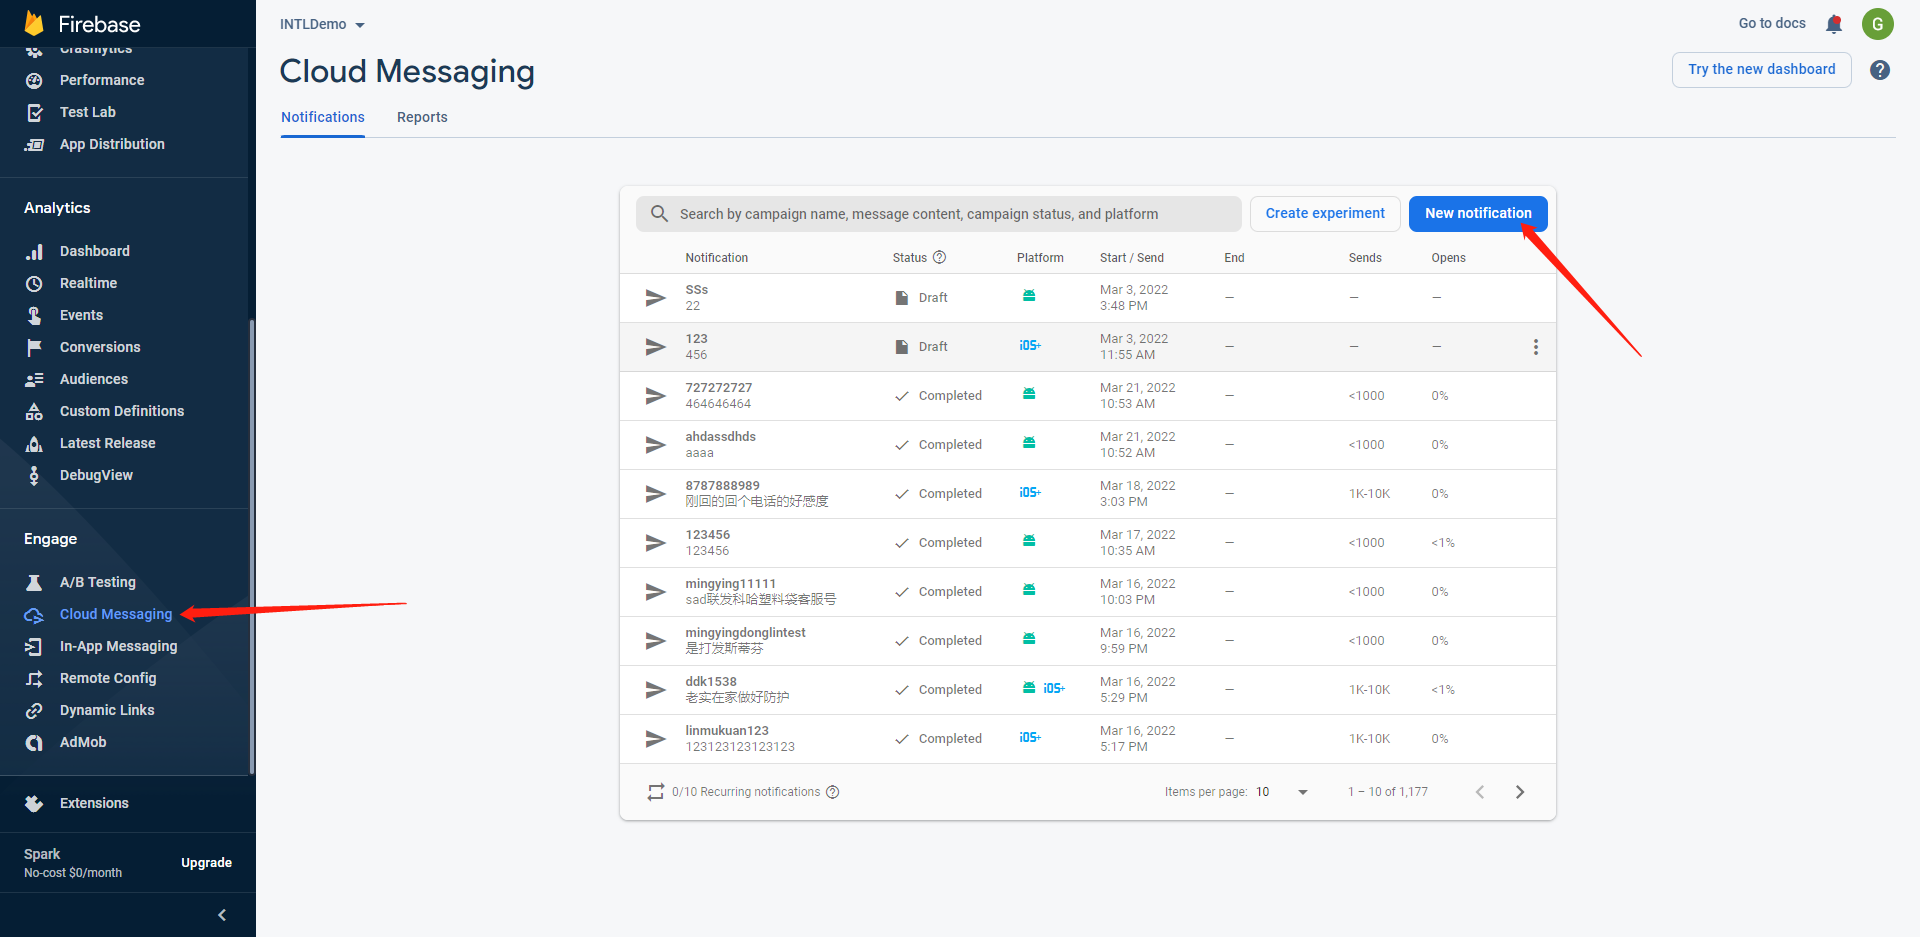Open Test Lab from the sidebar icon
The width and height of the screenshot is (1920, 937).
click(34, 112)
